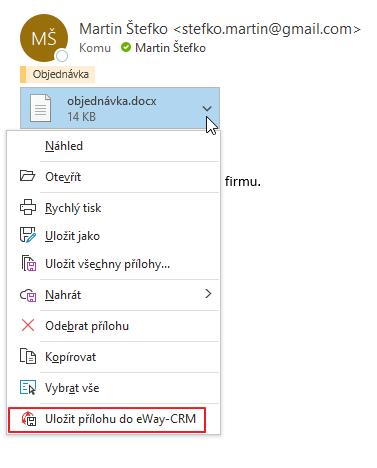The width and height of the screenshot is (377, 468).
Task: Expand the Nahrát submenu arrow
Action: coord(208,294)
